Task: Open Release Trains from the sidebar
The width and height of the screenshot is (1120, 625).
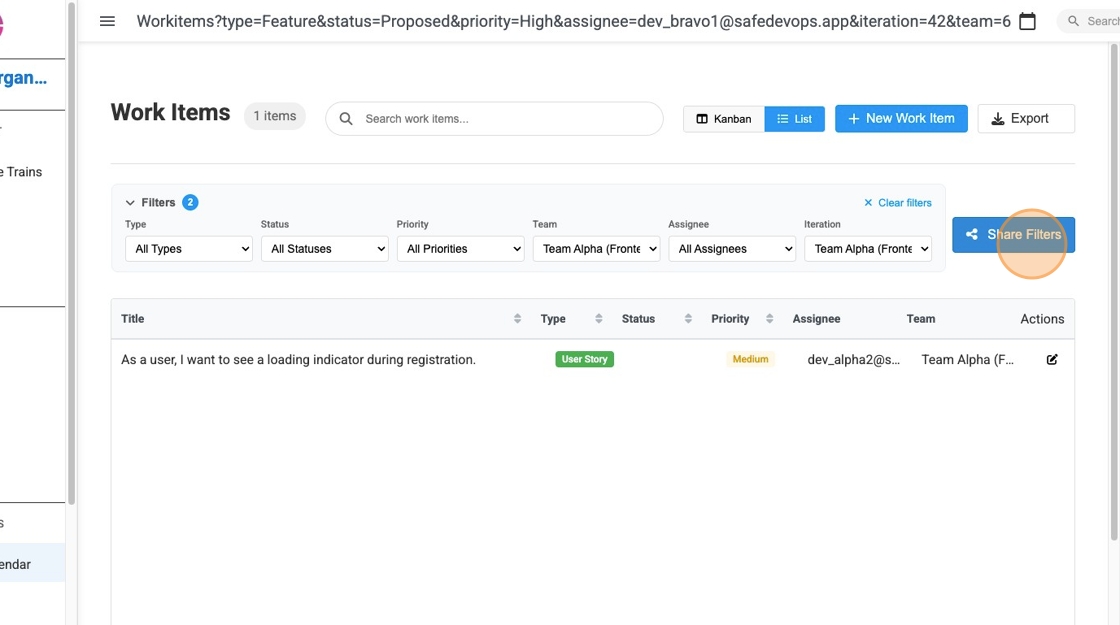Action: [x=20, y=171]
